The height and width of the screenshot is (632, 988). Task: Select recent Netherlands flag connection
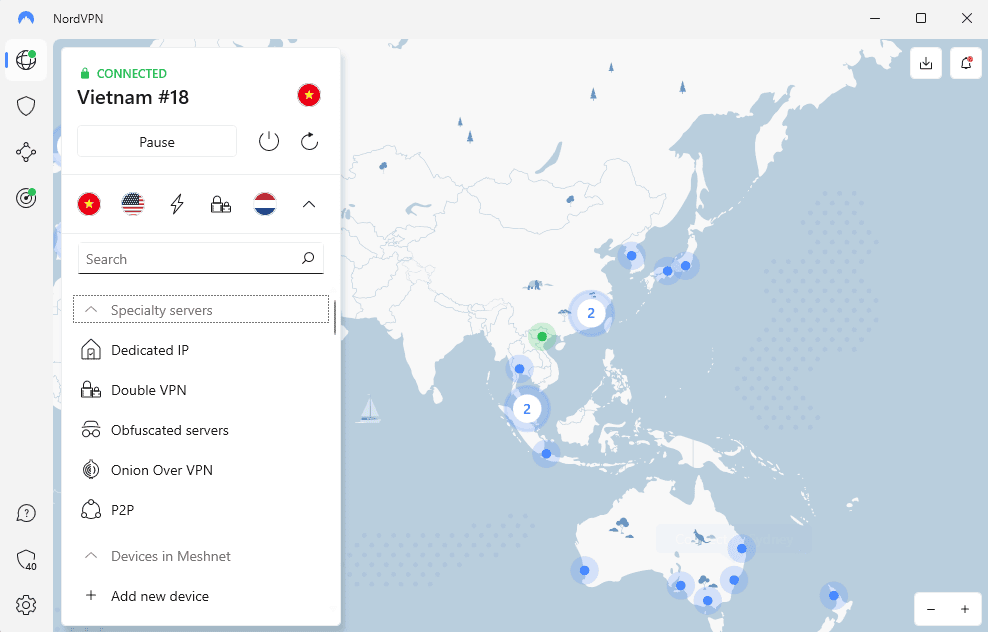(x=265, y=204)
